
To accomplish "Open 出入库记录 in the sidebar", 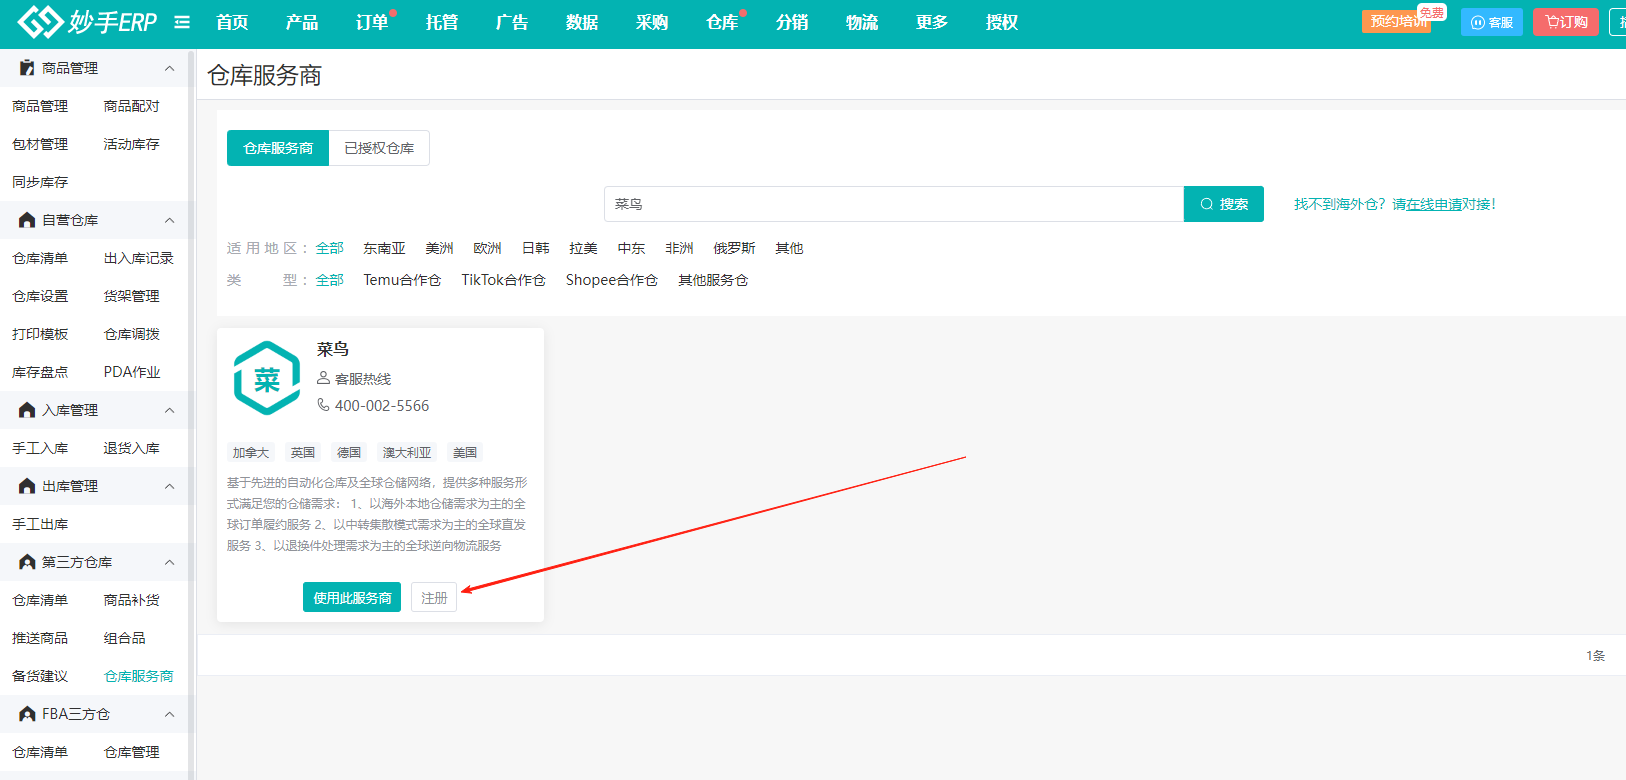I will coord(139,258).
